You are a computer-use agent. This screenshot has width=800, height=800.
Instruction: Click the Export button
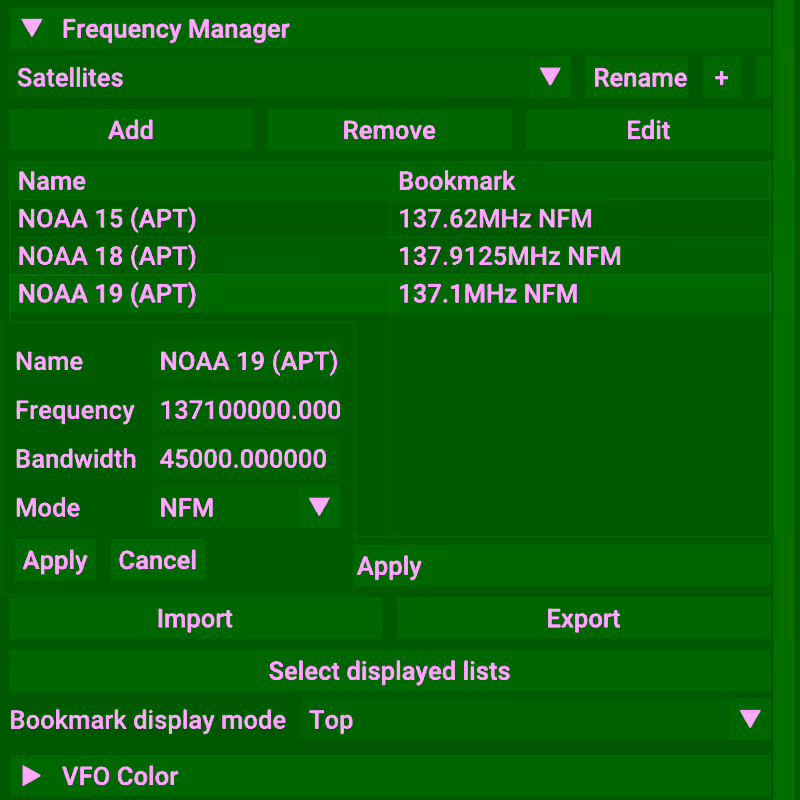(584, 618)
